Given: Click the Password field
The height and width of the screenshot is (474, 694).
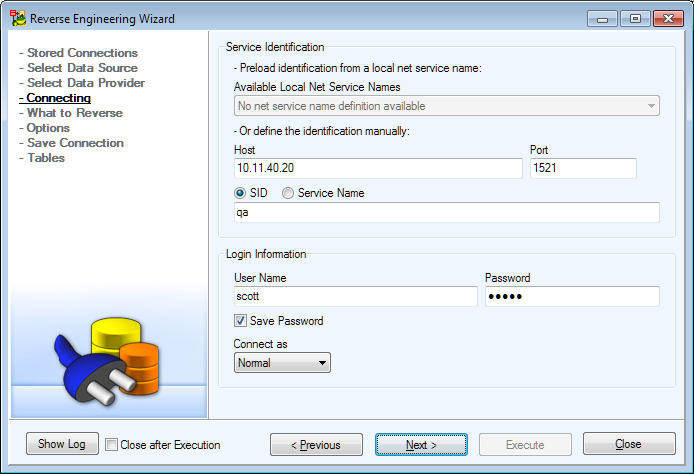Looking at the screenshot, I should coord(572,296).
